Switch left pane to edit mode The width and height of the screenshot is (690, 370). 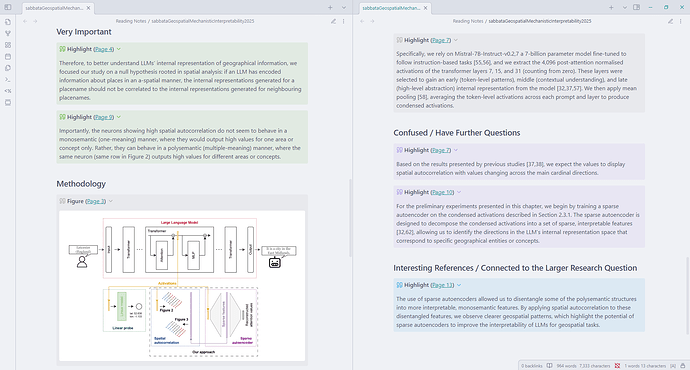tap(333, 21)
